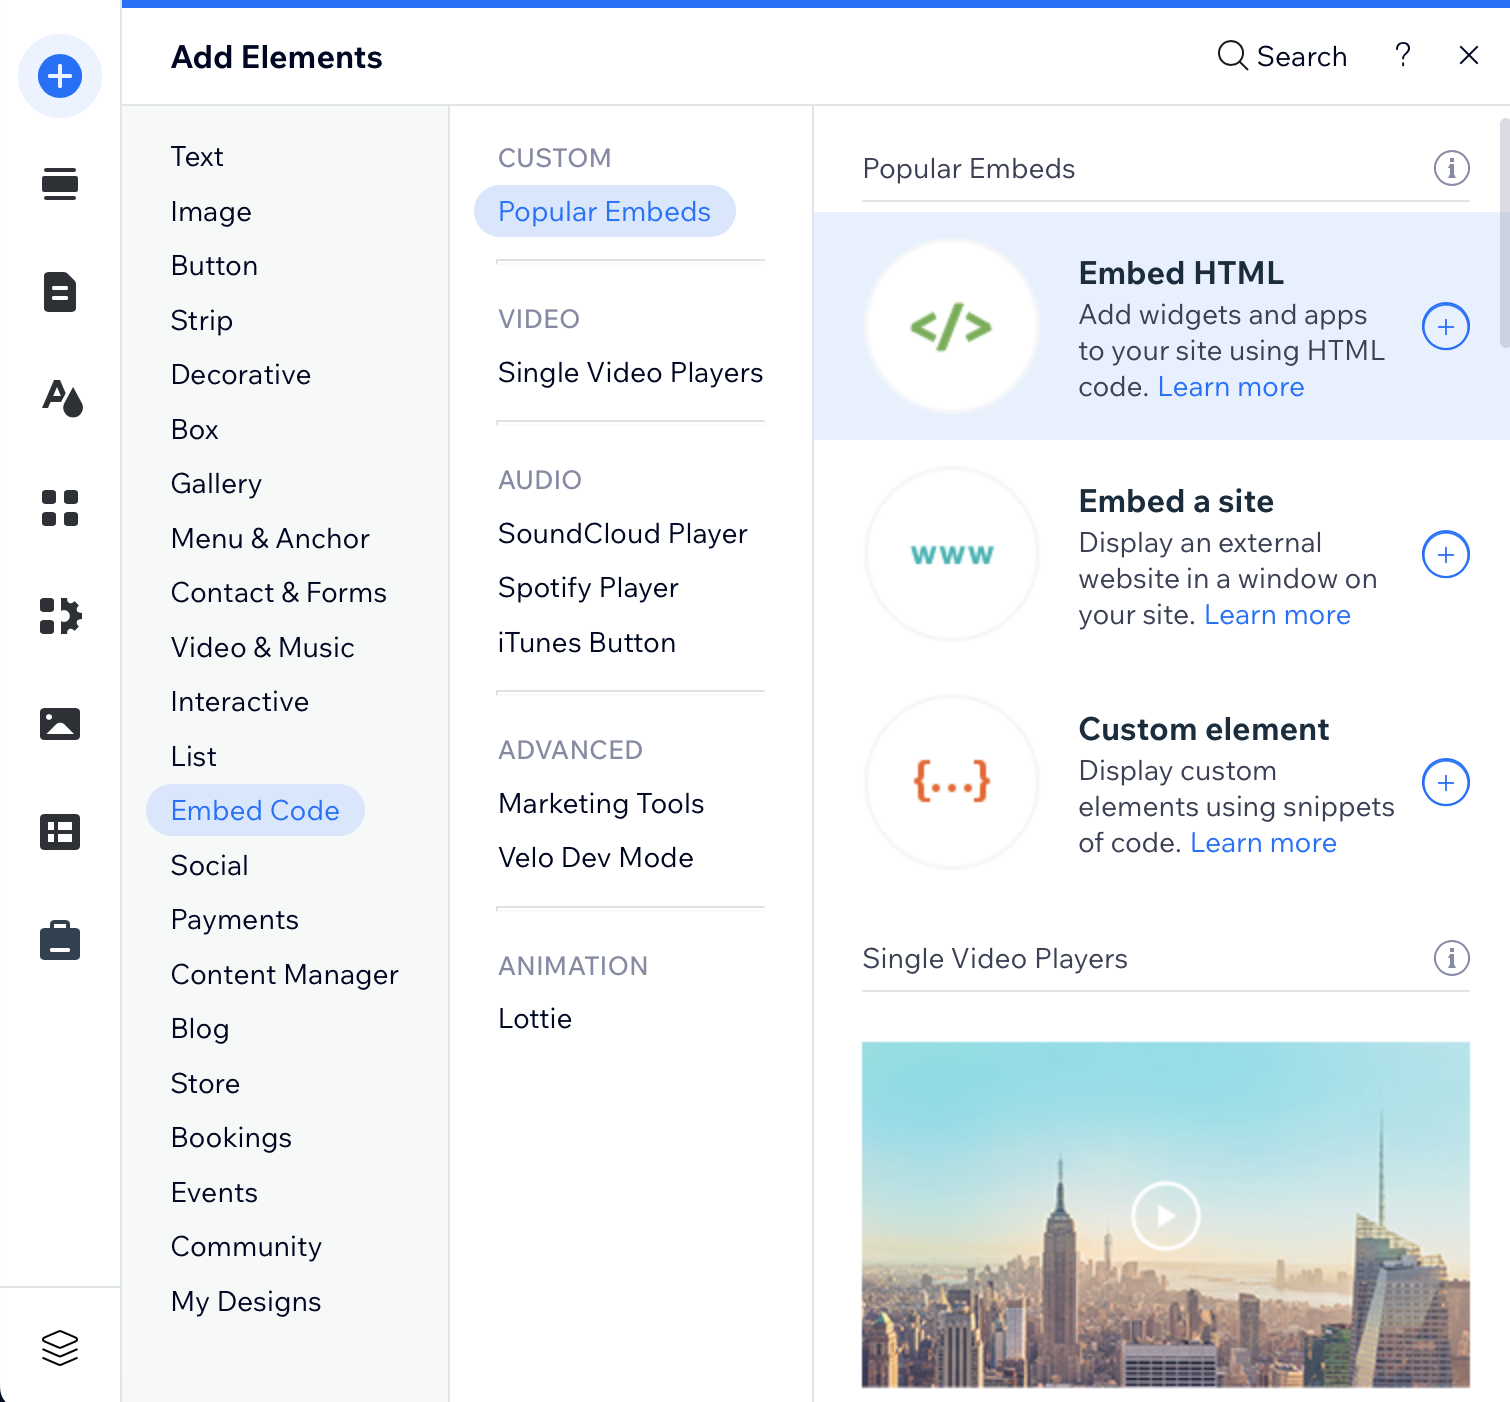Open Learn more link for Embed HTML
Image resolution: width=1510 pixels, height=1402 pixels.
[1230, 387]
